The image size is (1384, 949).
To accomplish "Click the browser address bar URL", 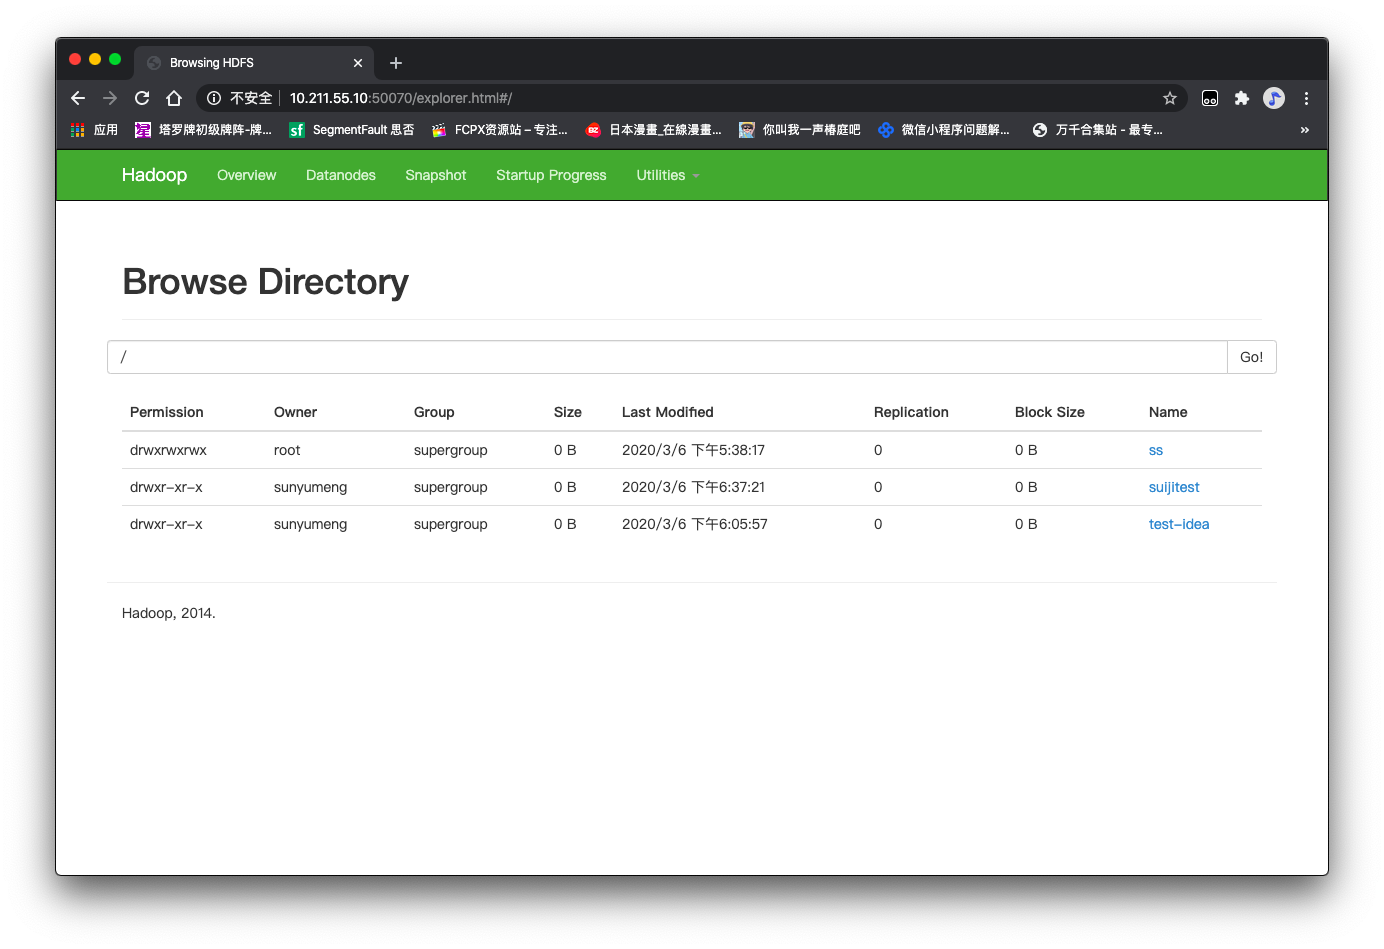I will 401,98.
